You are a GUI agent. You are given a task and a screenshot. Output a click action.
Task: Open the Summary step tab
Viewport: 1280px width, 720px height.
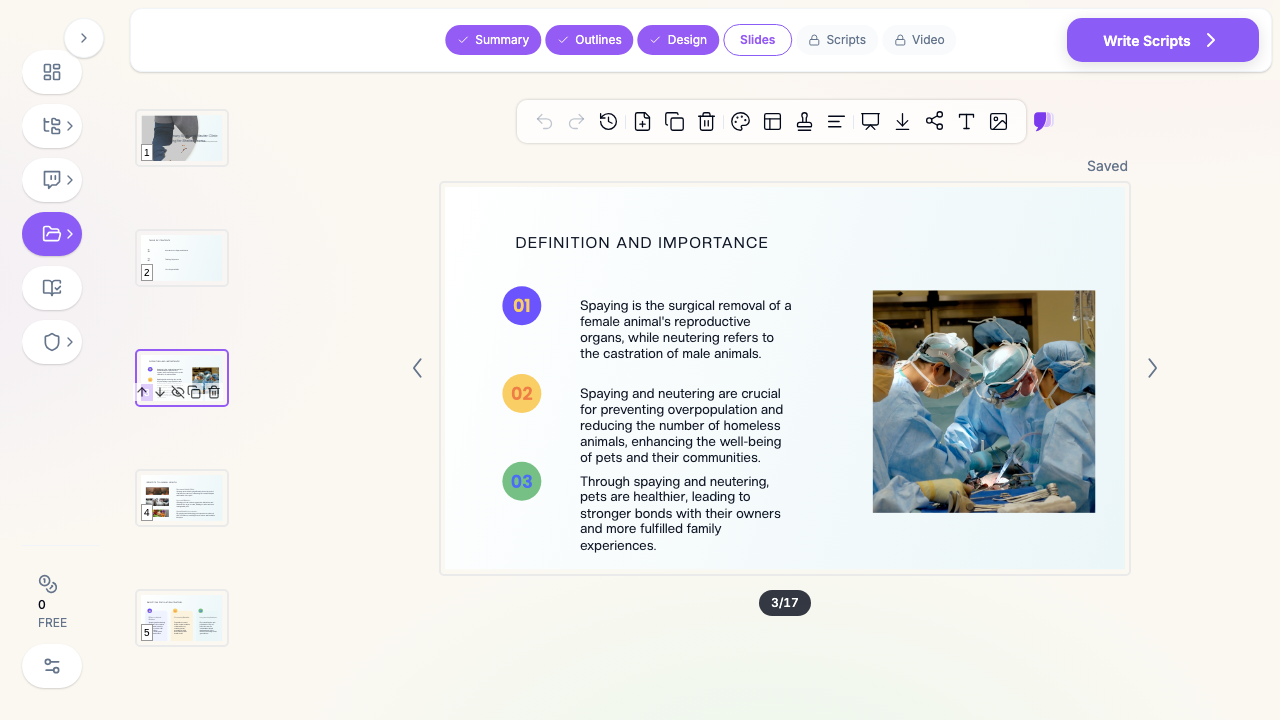pyautogui.click(x=493, y=40)
